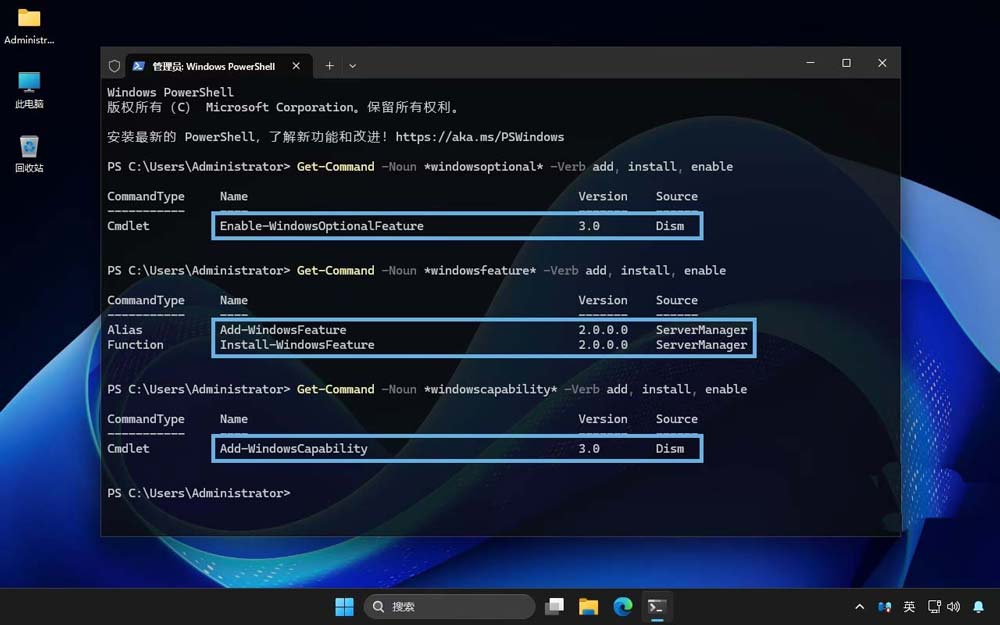1000x625 pixels.
Task: Click Add-WindowsCapability in the output
Action: 293,448
